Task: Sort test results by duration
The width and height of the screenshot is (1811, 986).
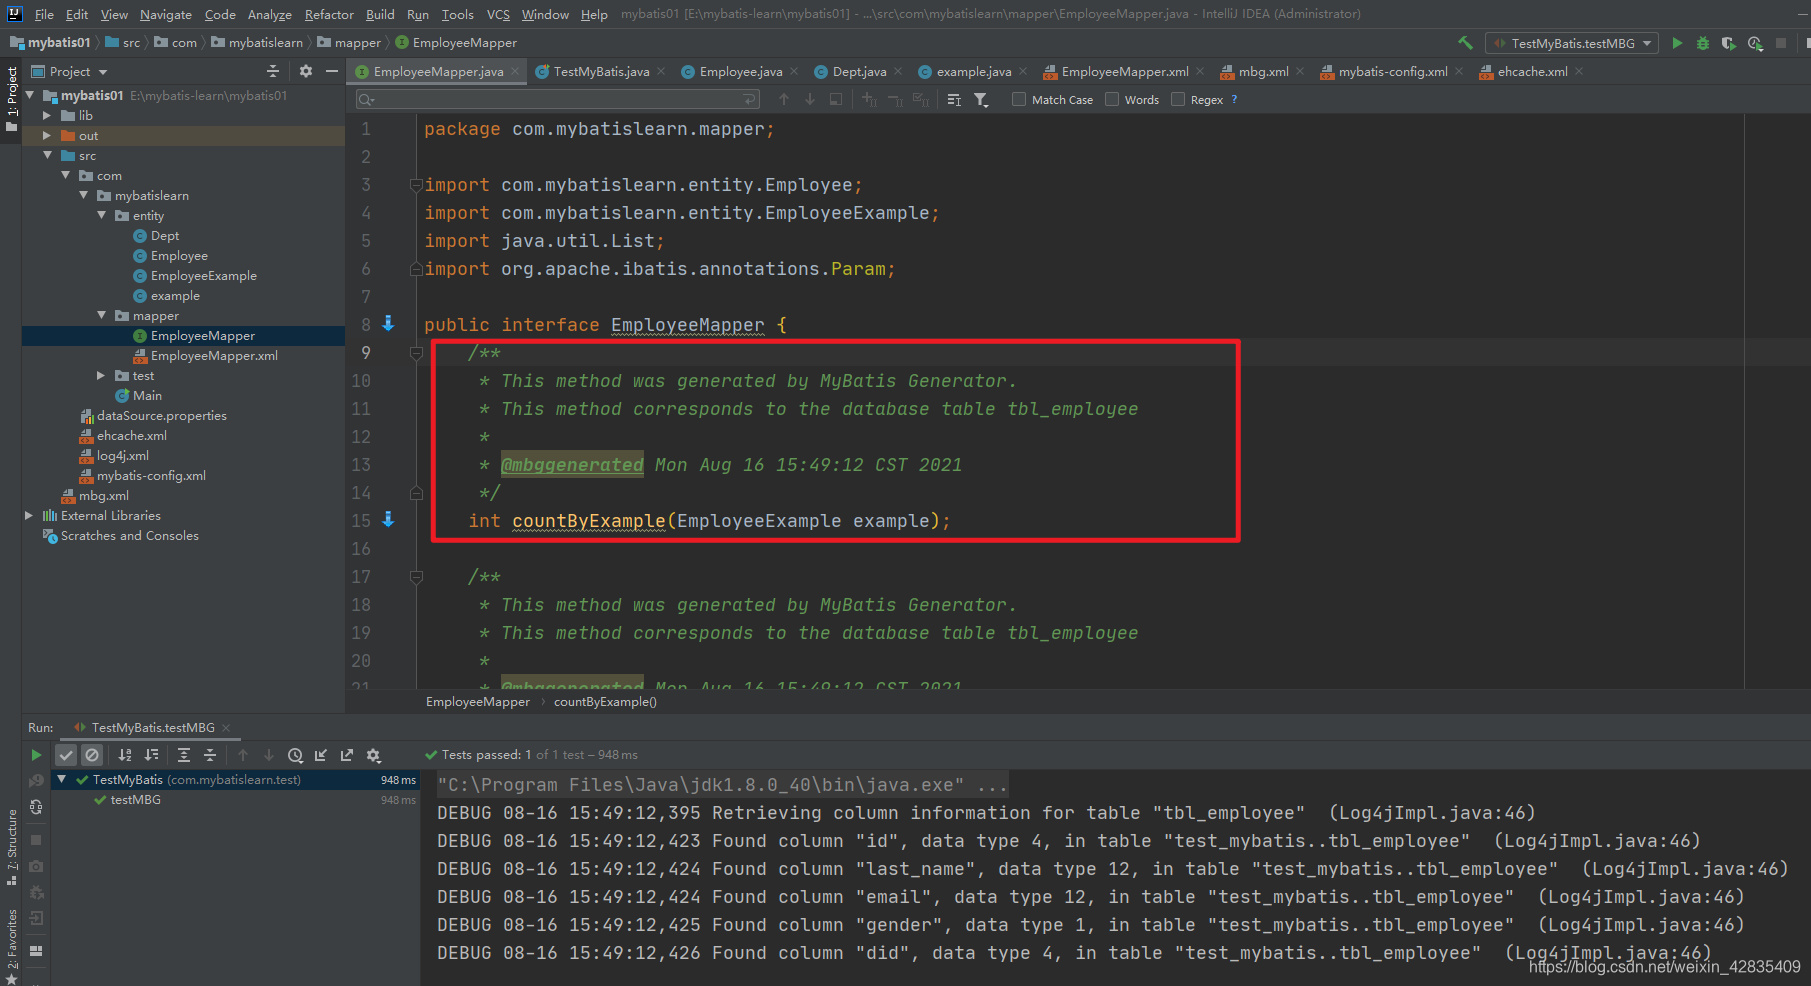Action: pyautogui.click(x=151, y=755)
